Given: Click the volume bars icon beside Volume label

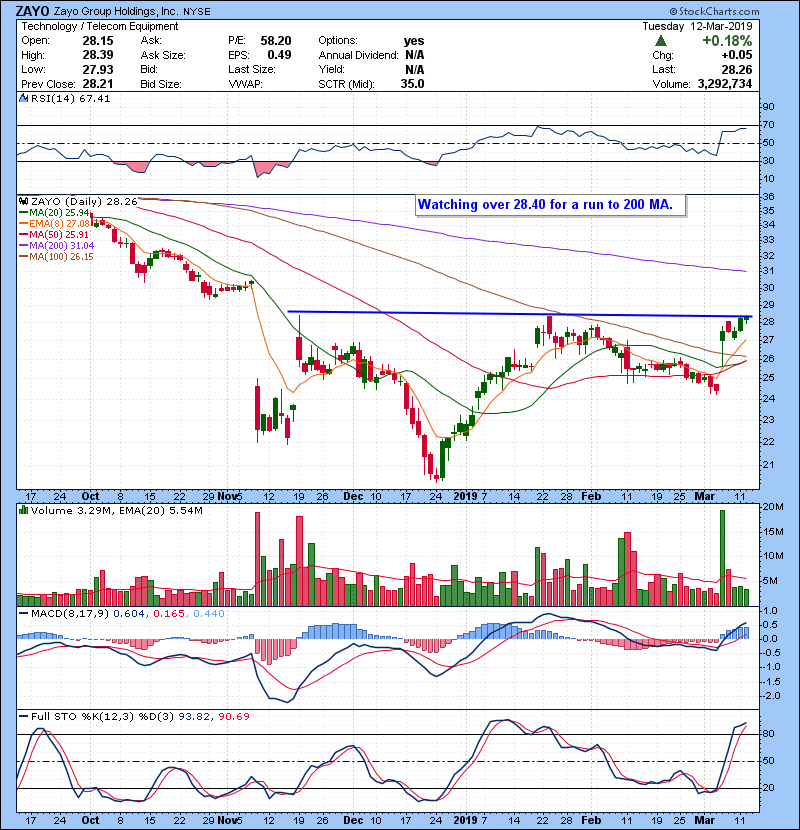Looking at the screenshot, I should click(x=24, y=510).
